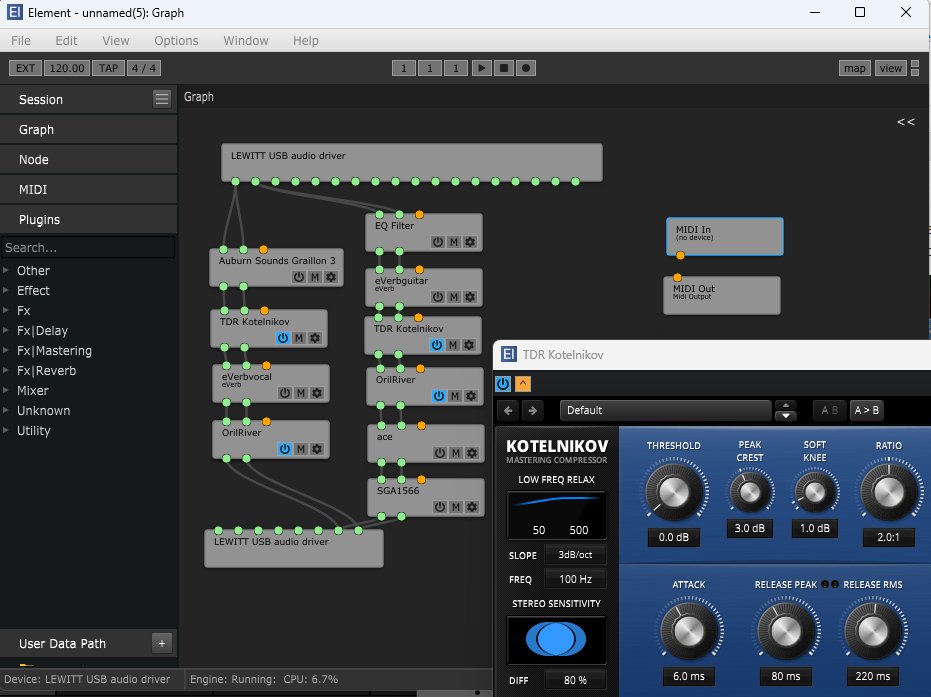The image size is (931, 697).
Task: Add a User Data Path with plus button
Action: [x=162, y=643]
